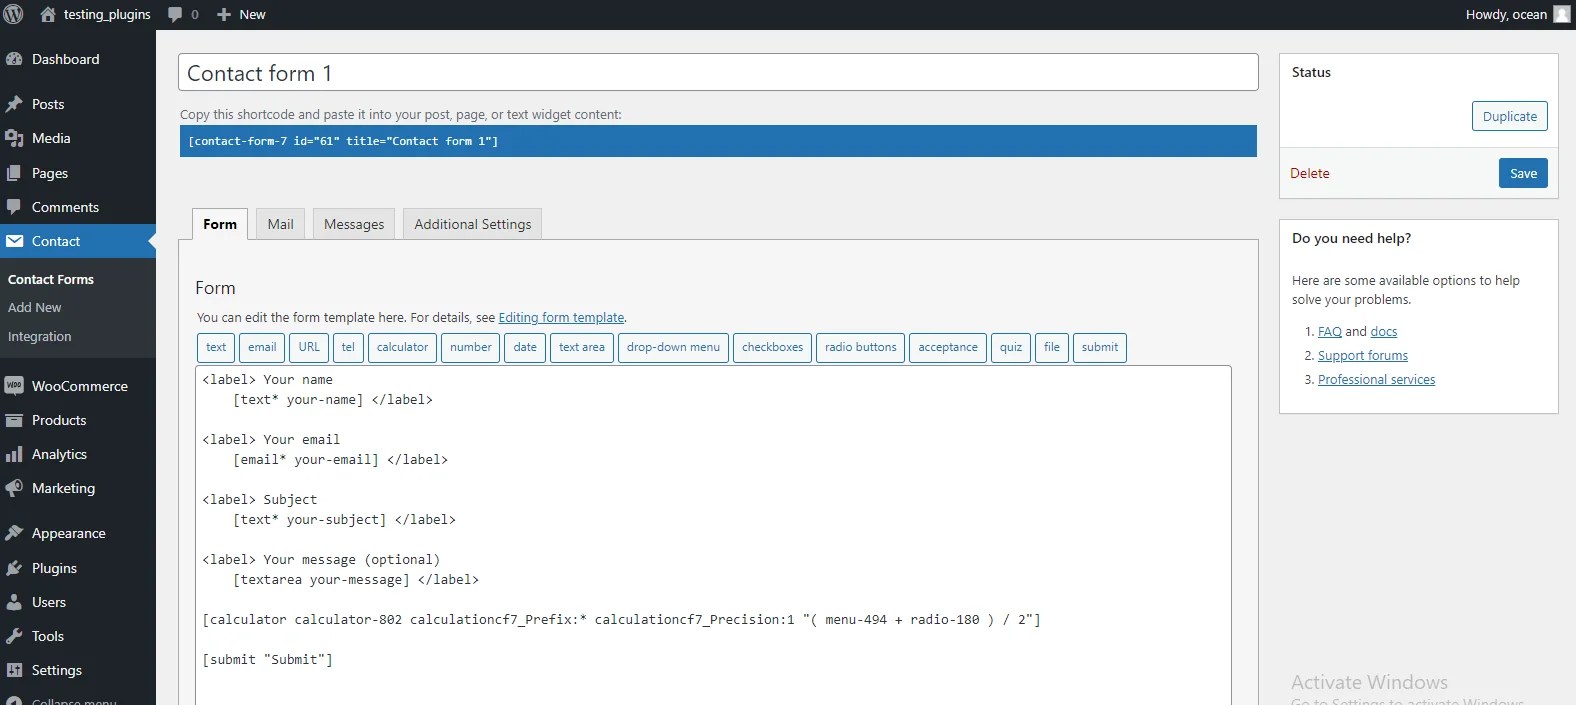Click the Duplicate button

point(1510,116)
